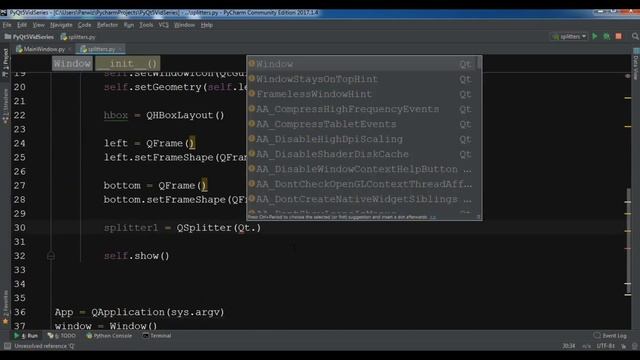Click 'left = QFrame()' on line 24
Screen dimensions: 640x360
pos(149,143)
